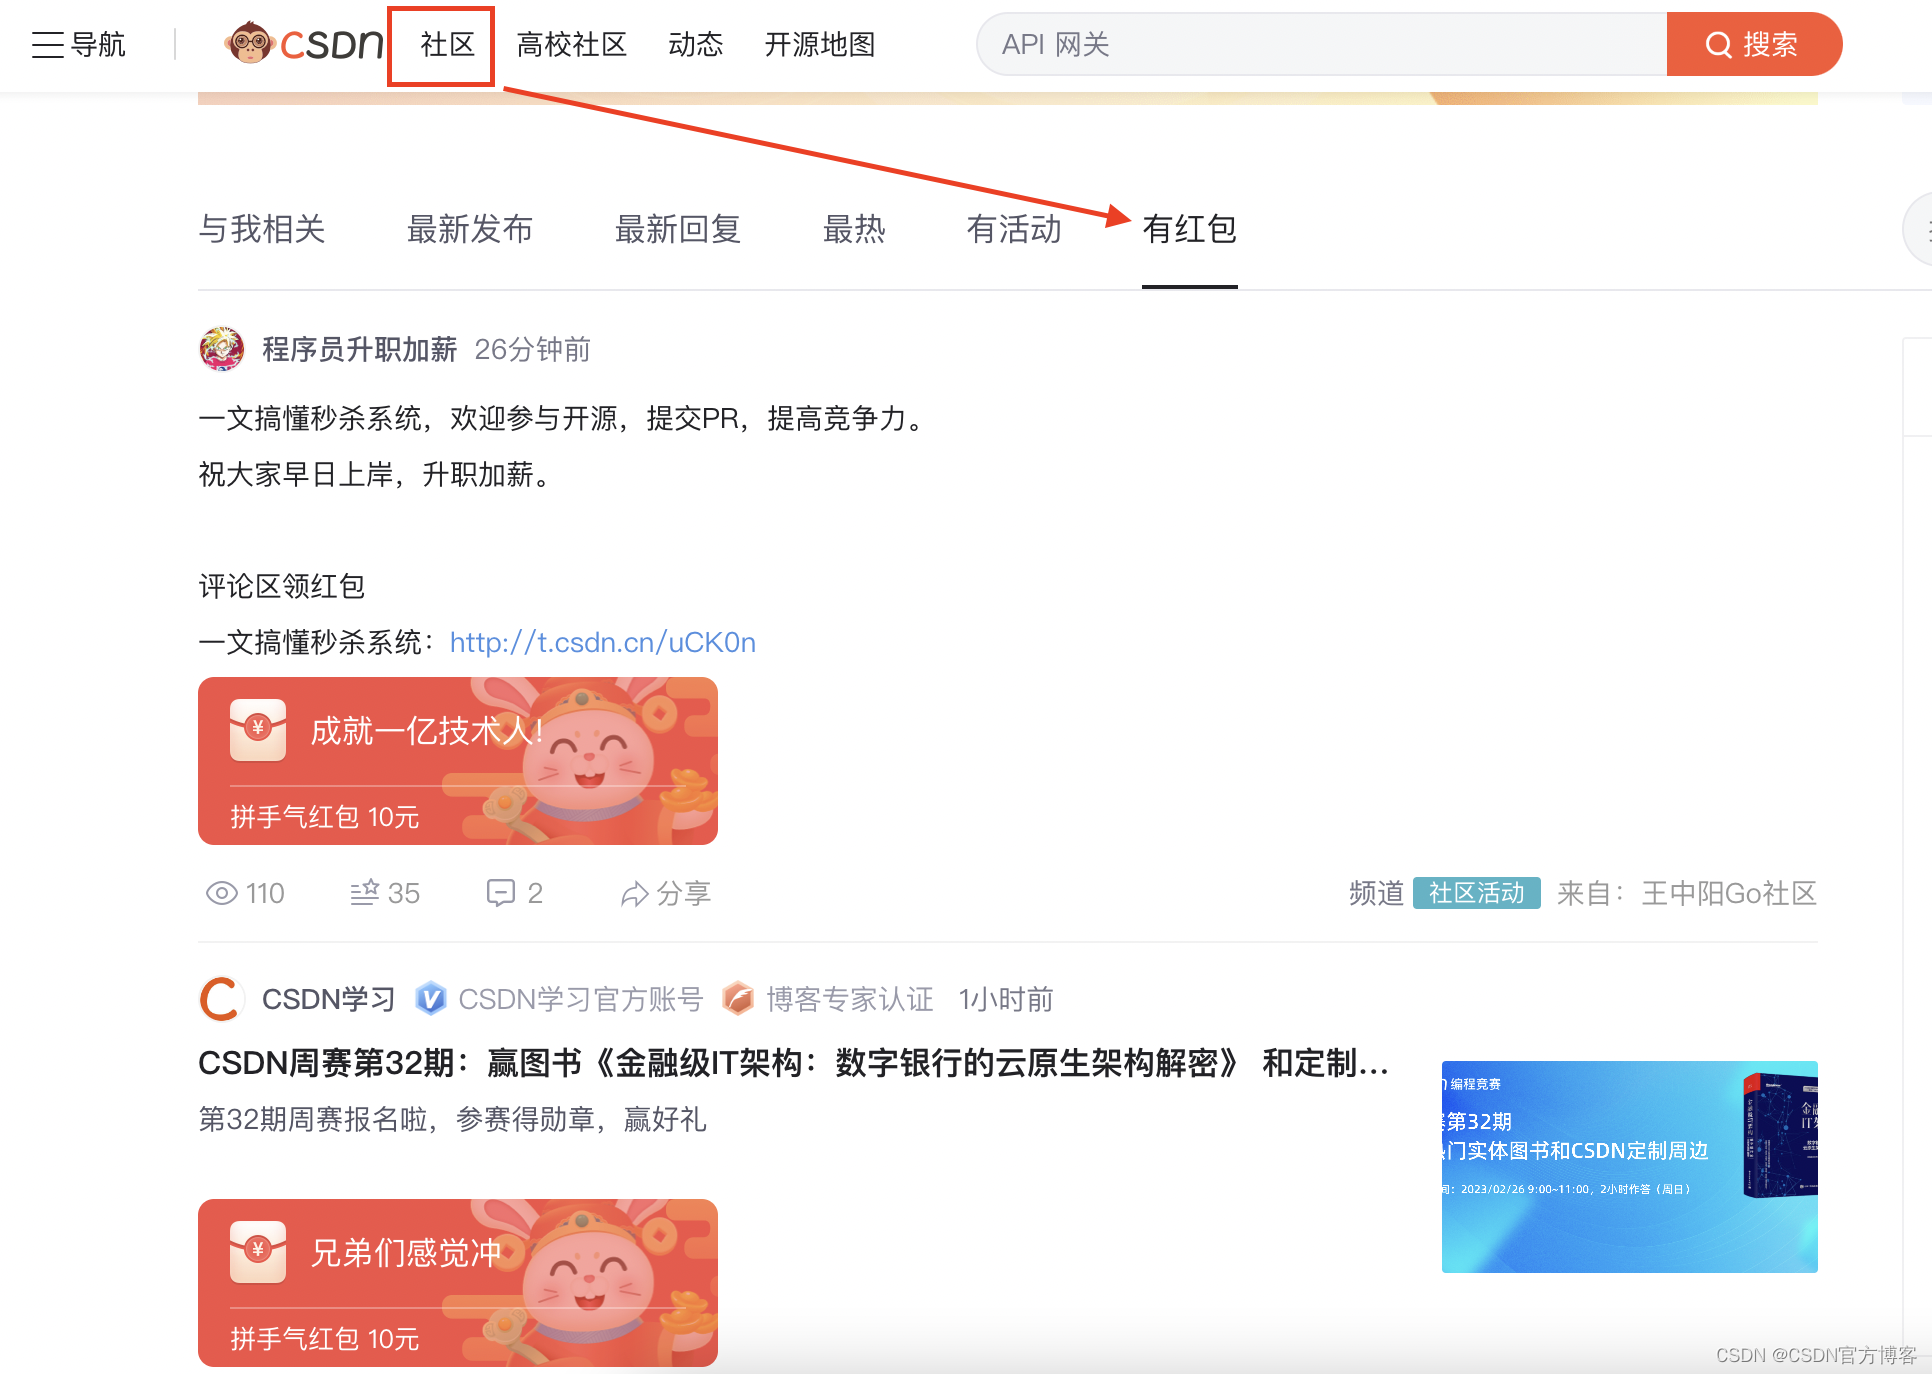Open 开源地图 in the top nav
This screenshot has width=1932, height=1374.
pyautogui.click(x=820, y=45)
